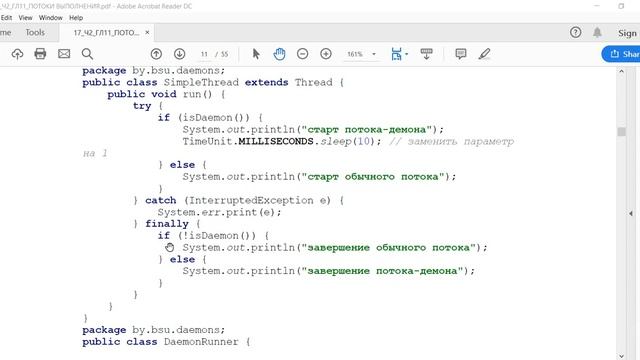Switch to the Home tab

(5, 32)
